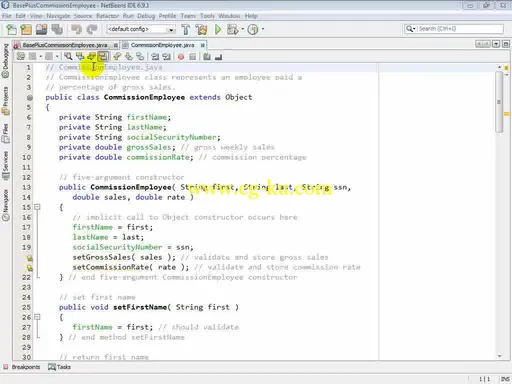Open the Source menu
The height and width of the screenshot is (384, 512).
click(83, 16)
